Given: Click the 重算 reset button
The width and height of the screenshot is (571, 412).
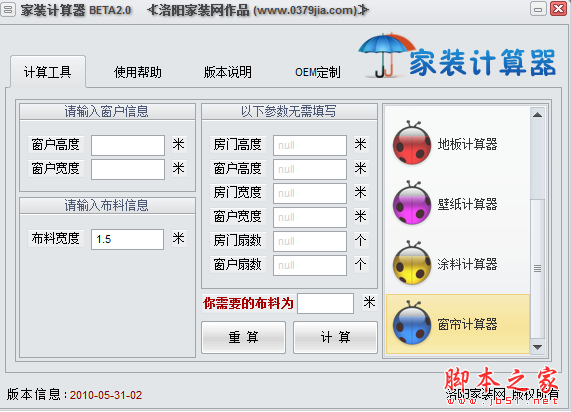Looking at the screenshot, I should click(x=243, y=337).
